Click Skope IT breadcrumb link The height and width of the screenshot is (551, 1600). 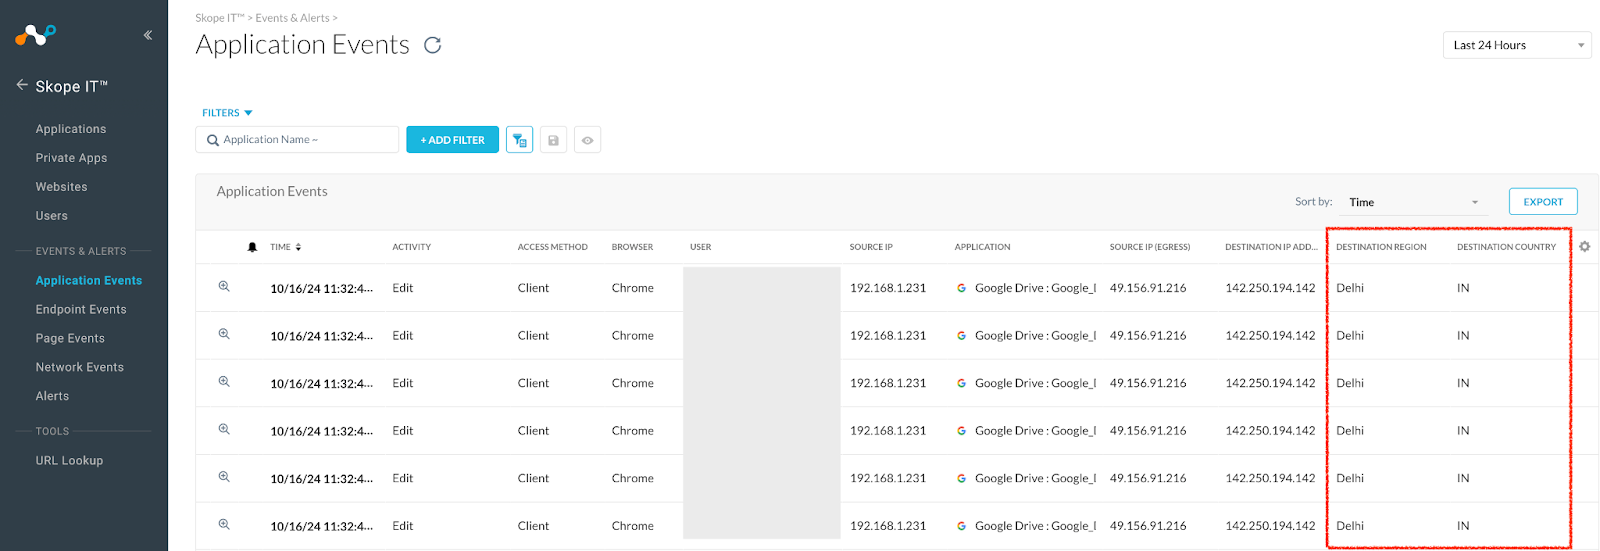(220, 18)
